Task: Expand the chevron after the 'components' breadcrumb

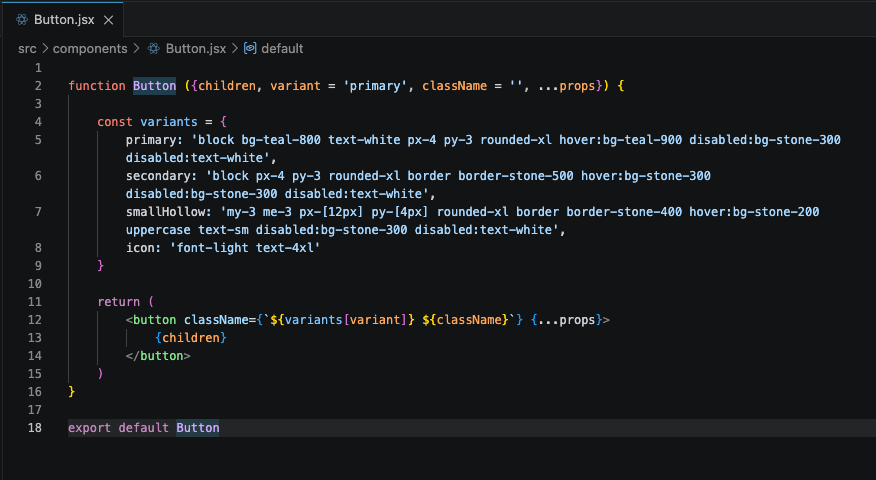Action: [136, 49]
